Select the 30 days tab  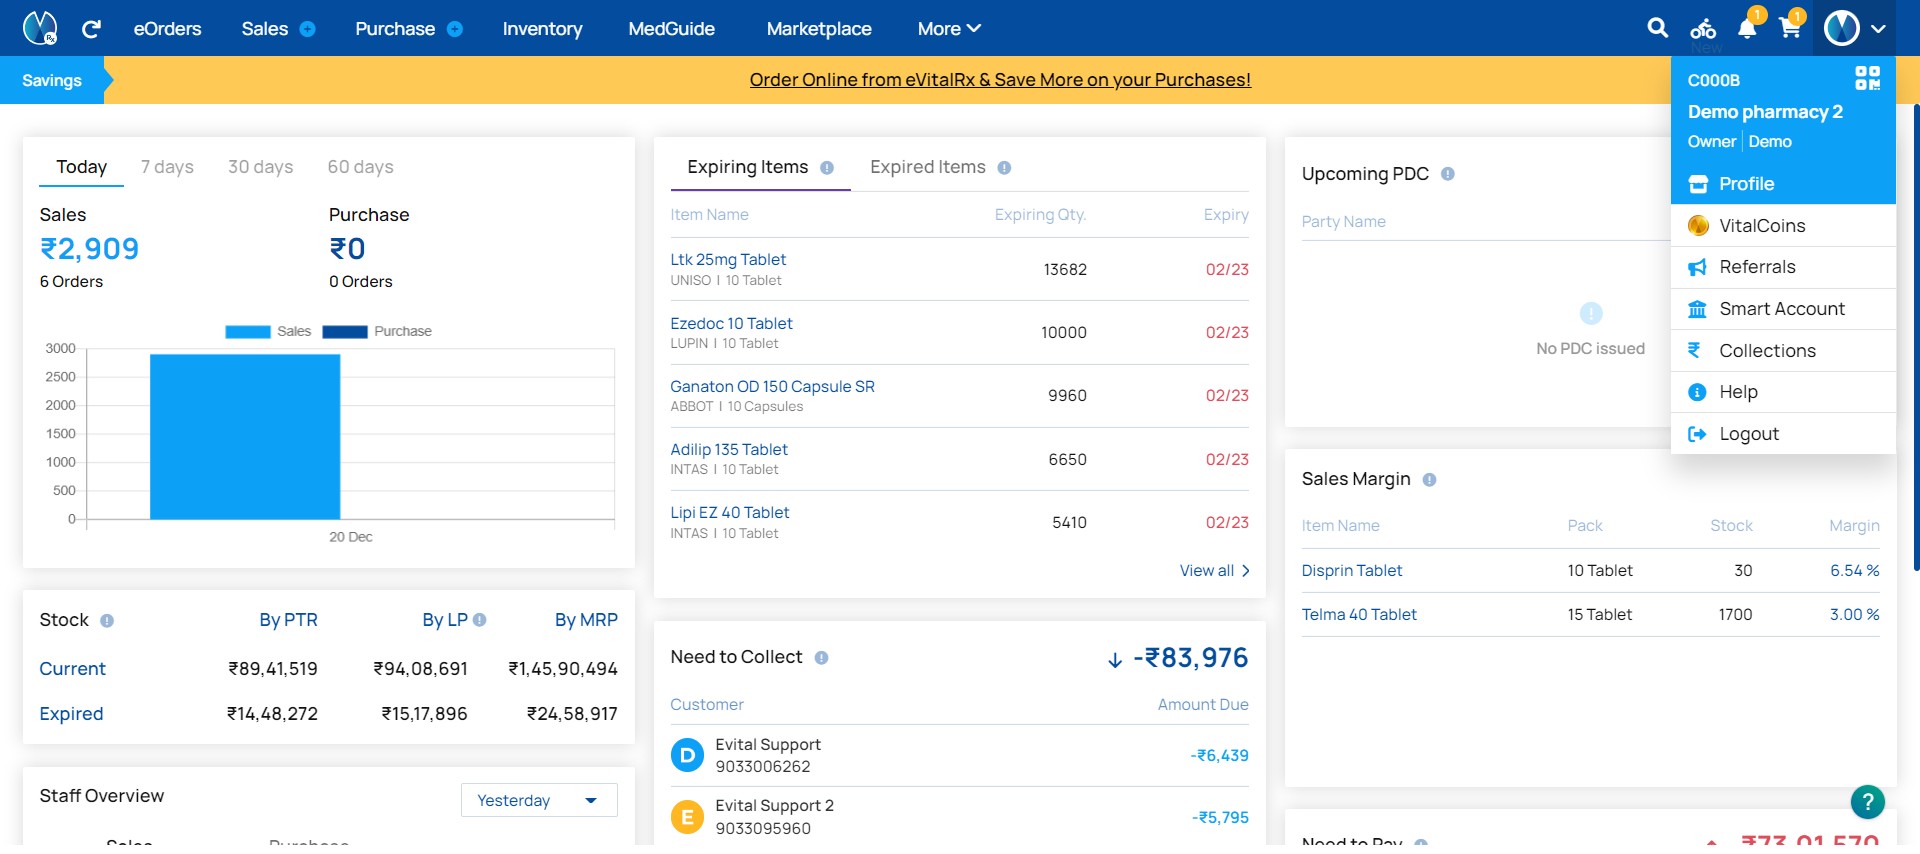pos(260,167)
